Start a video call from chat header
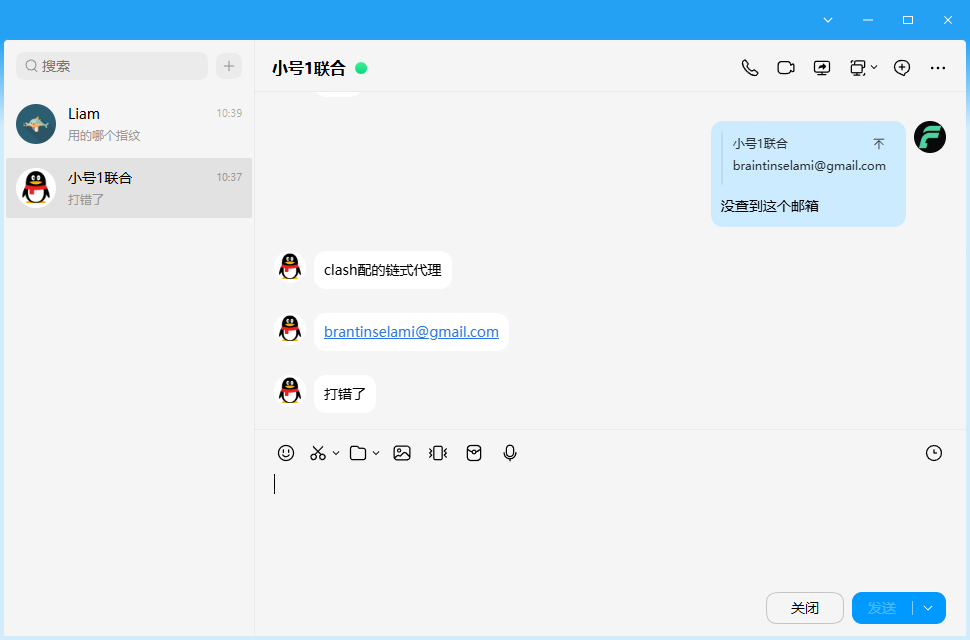The width and height of the screenshot is (970, 640). tap(786, 68)
